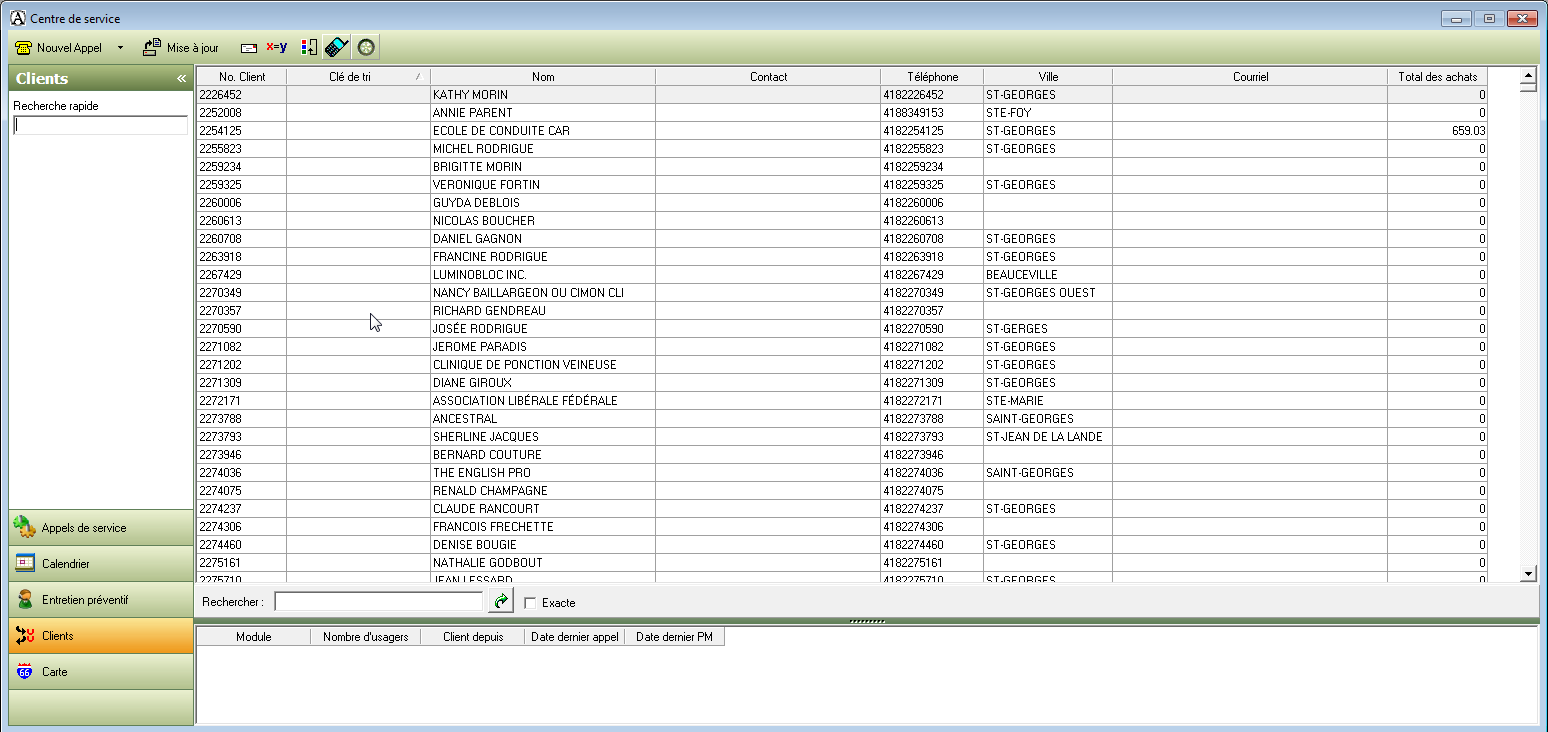Click the column export/transfer toolbar icon
Image resolution: width=1548 pixels, height=732 pixels.
309,47
